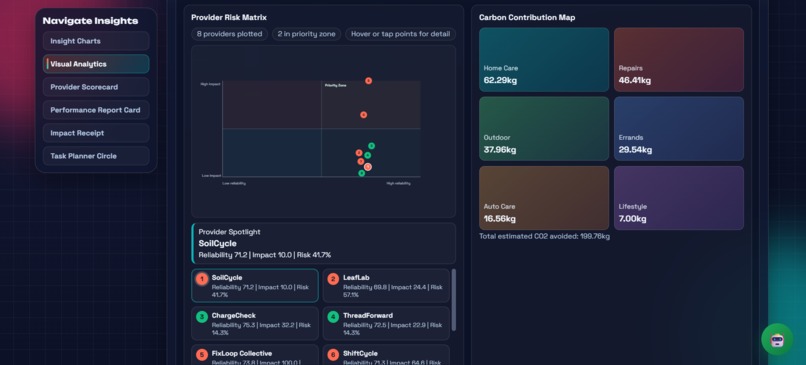Select the ChargeCheck provider card

tap(255, 323)
